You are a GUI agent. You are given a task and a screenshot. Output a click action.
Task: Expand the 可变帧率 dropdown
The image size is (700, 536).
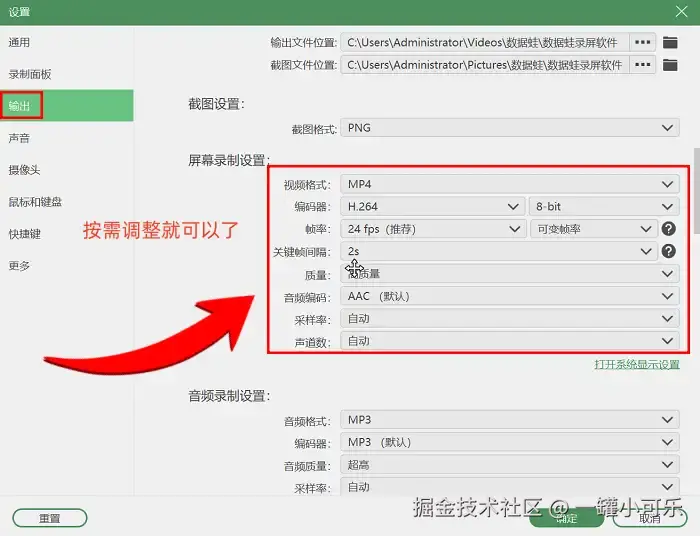pos(594,229)
